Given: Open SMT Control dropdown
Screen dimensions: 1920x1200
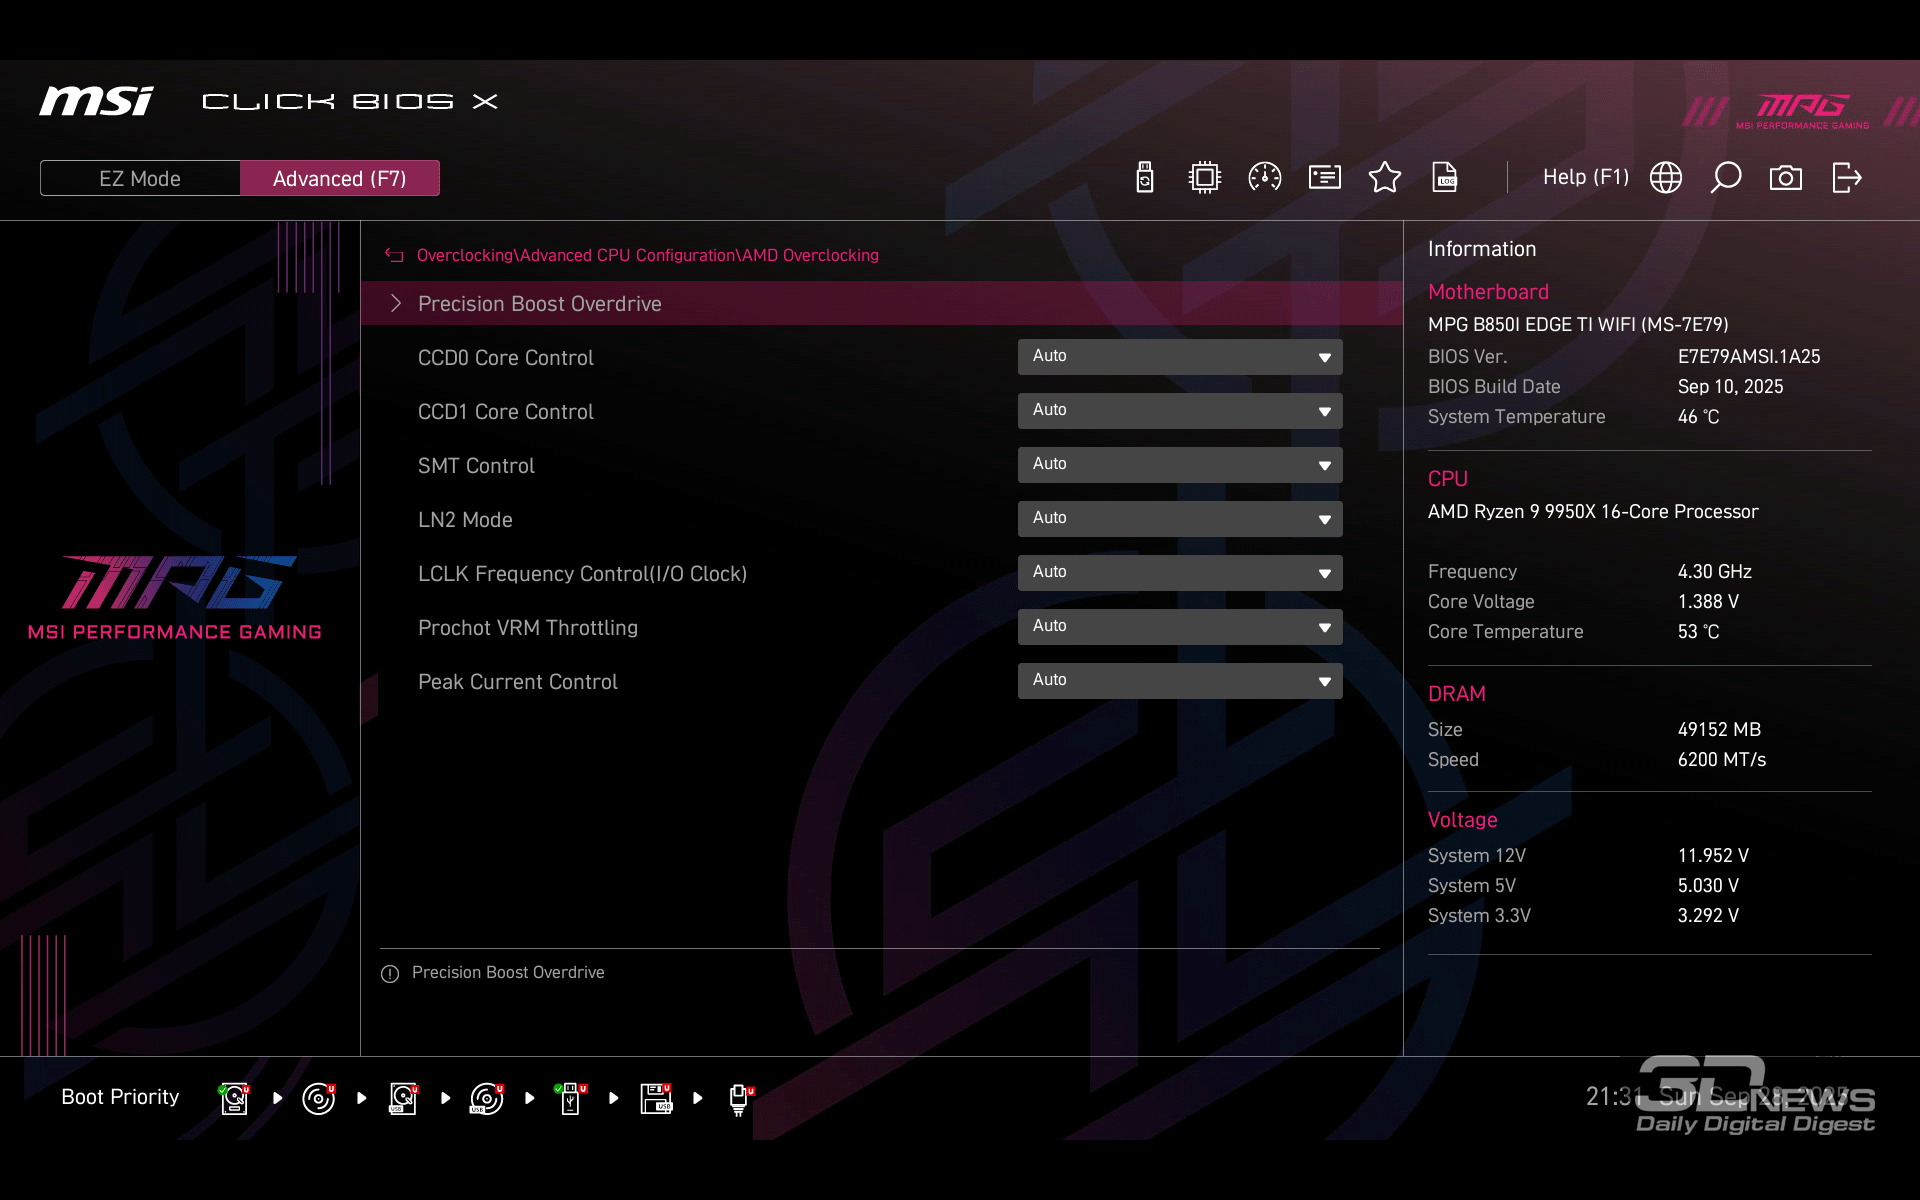Looking at the screenshot, I should (x=1179, y=465).
